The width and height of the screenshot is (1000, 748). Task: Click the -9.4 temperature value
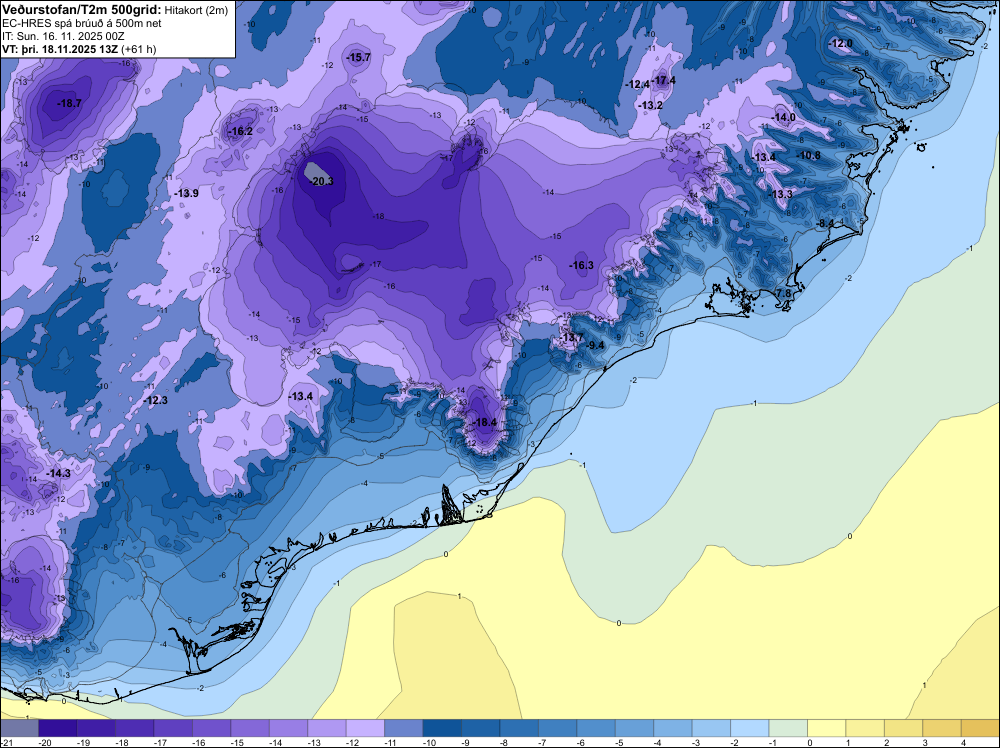(595, 345)
